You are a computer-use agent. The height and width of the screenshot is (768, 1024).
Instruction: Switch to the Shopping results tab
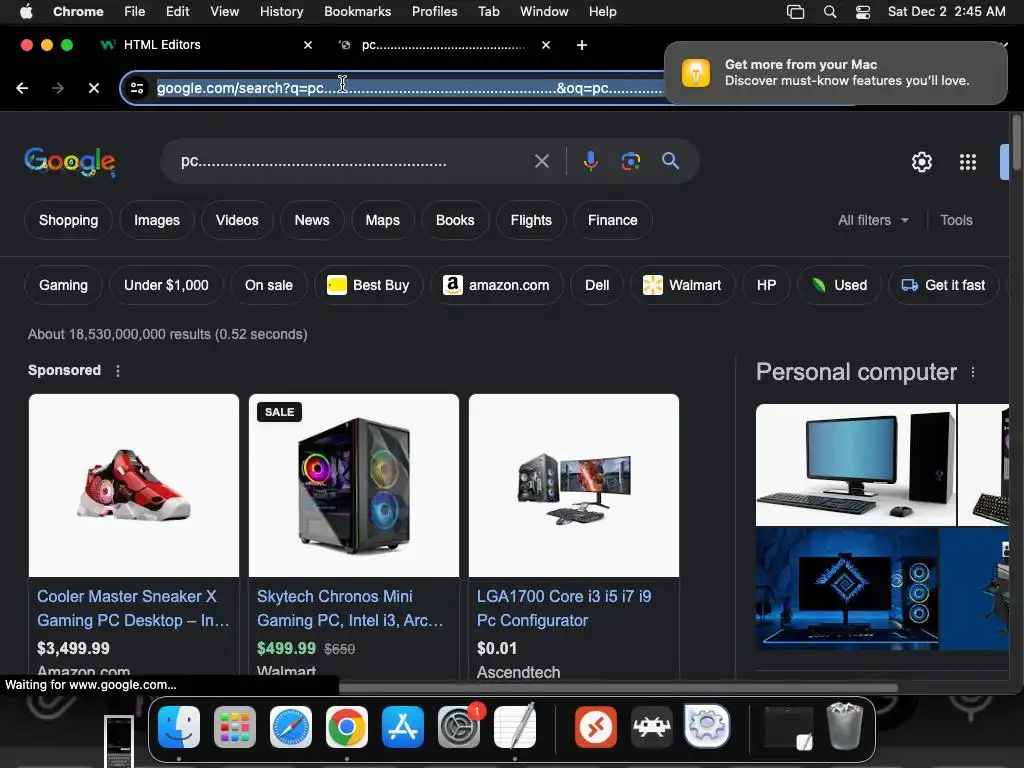click(x=69, y=220)
